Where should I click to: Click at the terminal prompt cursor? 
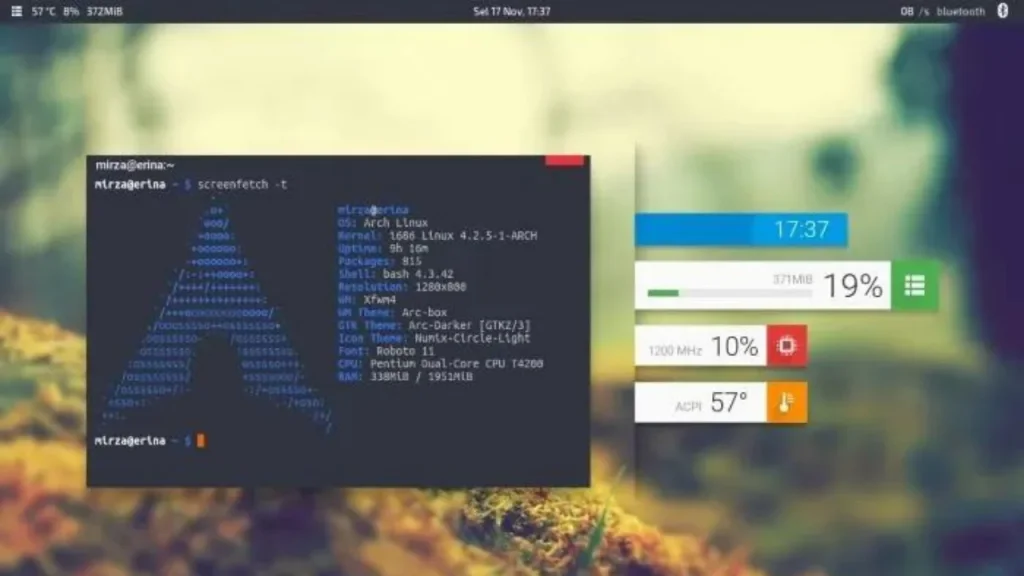pos(200,441)
